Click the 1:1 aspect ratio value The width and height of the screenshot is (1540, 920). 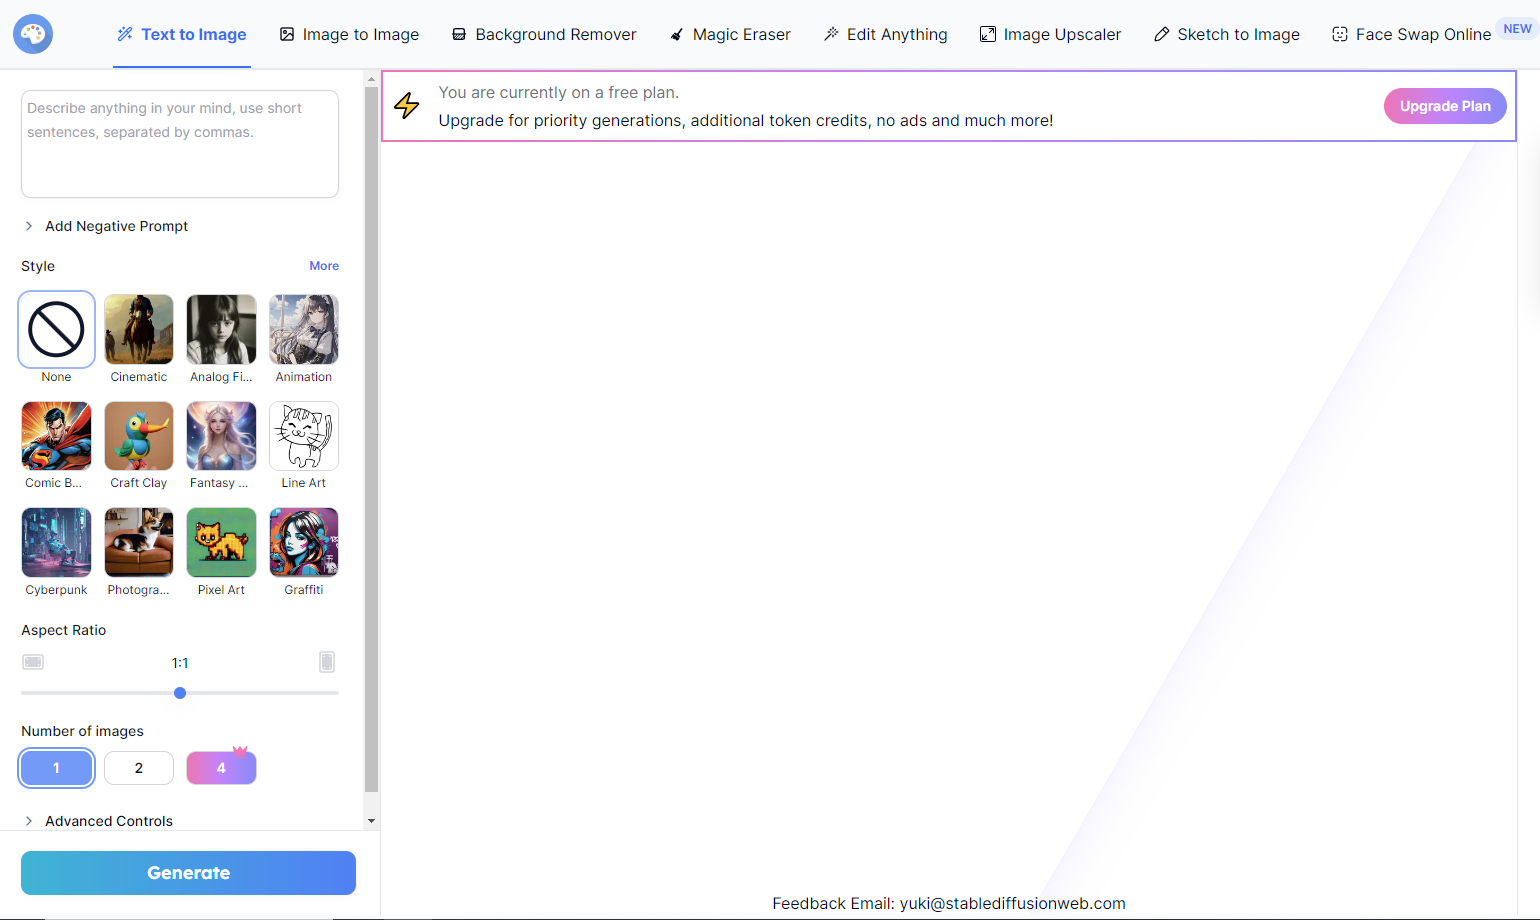pos(180,663)
